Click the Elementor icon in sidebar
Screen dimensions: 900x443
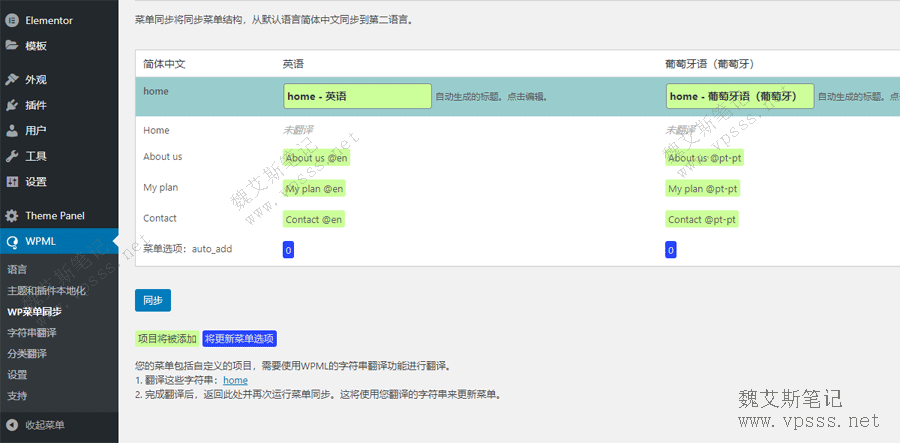tap(12, 20)
